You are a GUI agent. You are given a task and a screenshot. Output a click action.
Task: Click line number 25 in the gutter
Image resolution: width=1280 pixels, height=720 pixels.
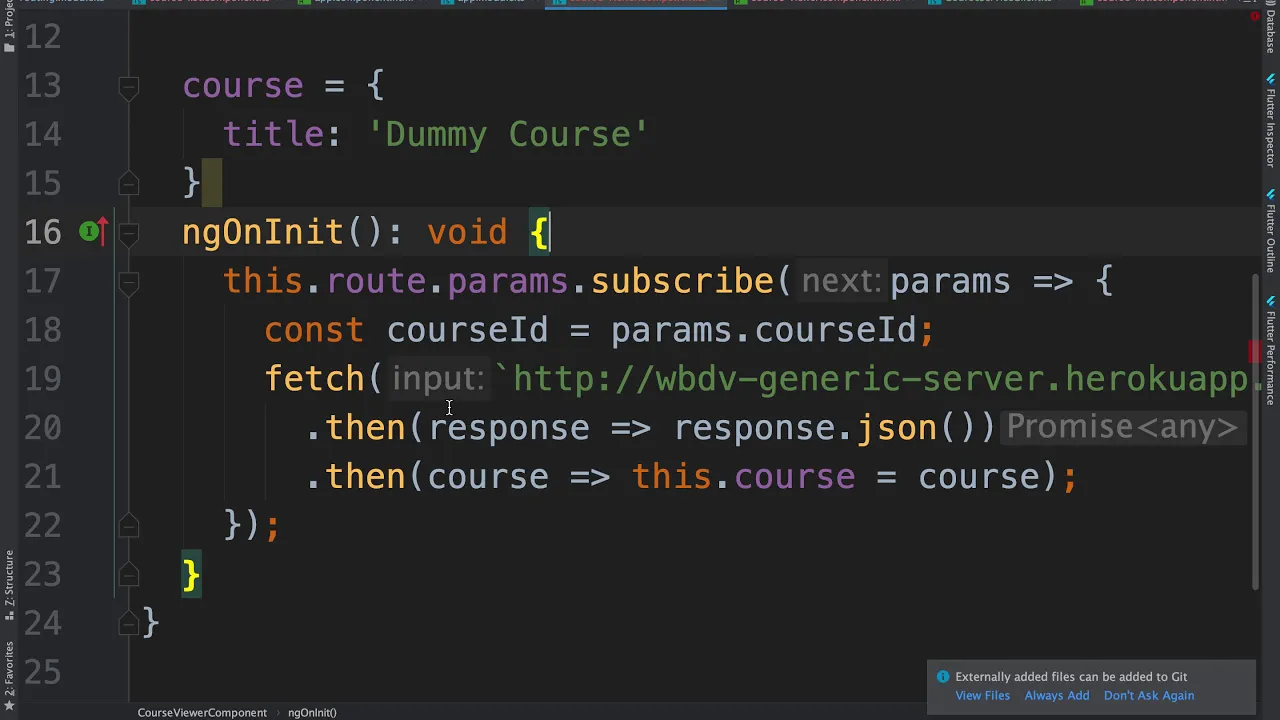click(x=42, y=672)
